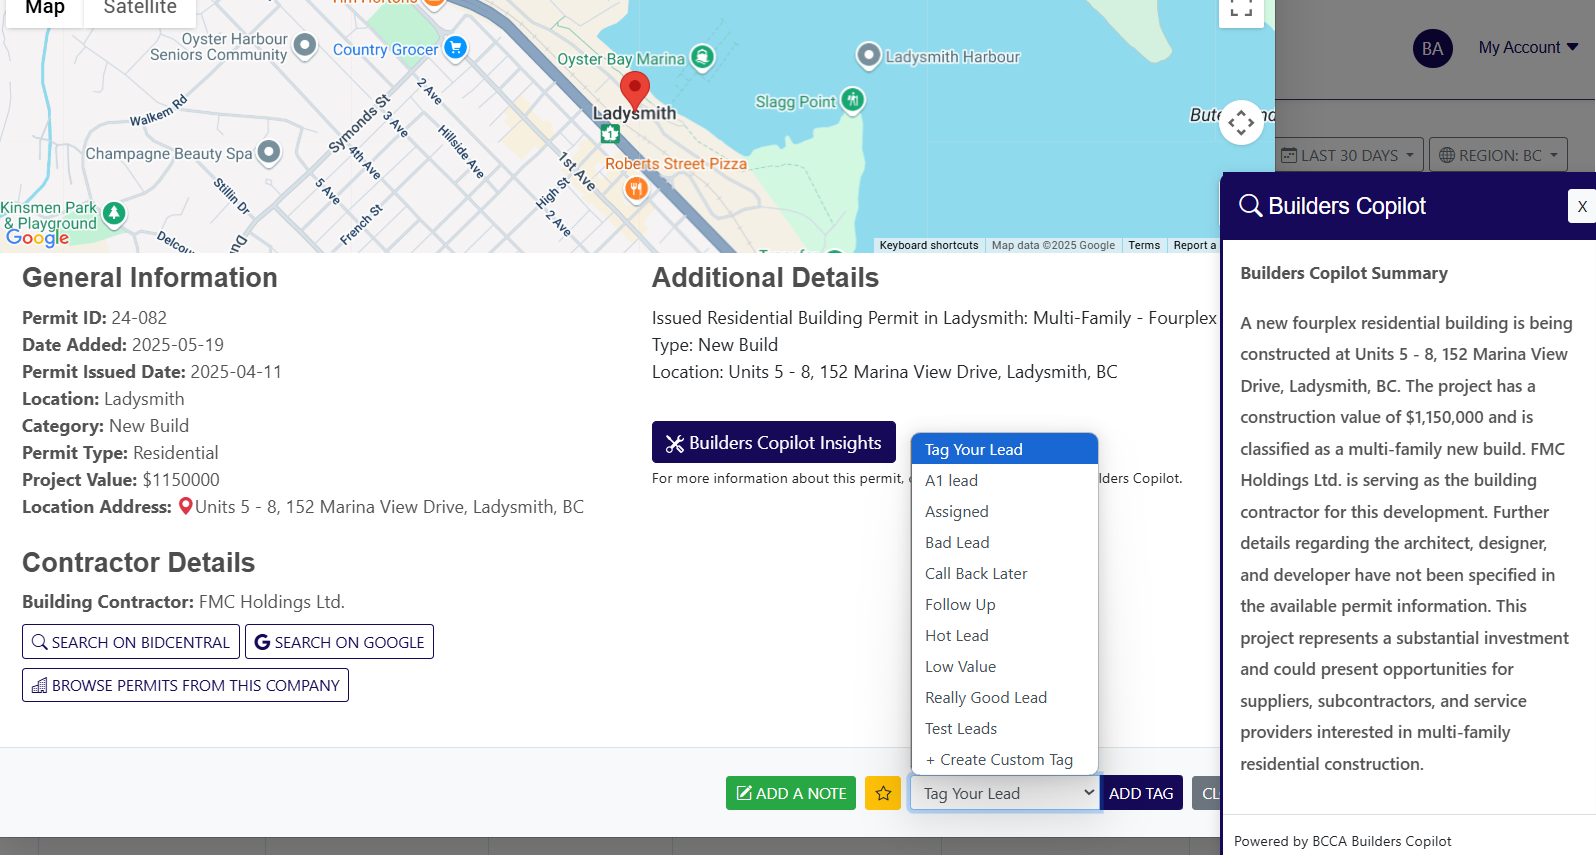Select the Bad Lead tag option
This screenshot has width=1596, height=855.
(1005, 542)
